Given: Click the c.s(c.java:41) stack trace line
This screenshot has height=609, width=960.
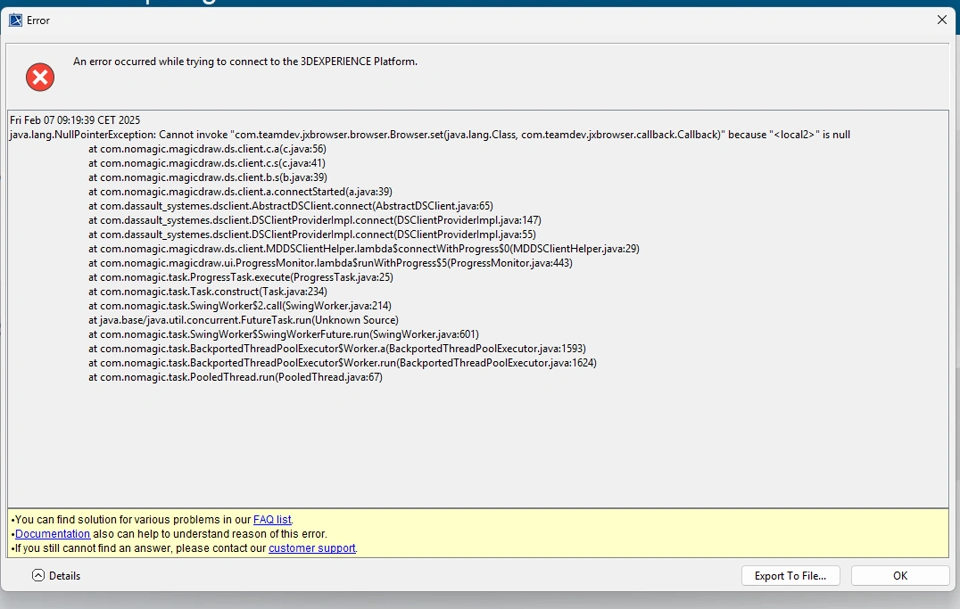Looking at the screenshot, I should coord(207,163).
